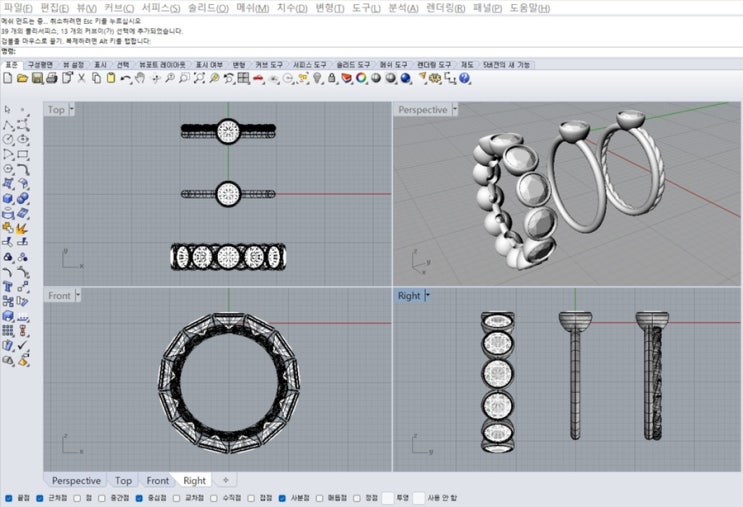The width and height of the screenshot is (743, 507).
Task: Enable the 접점 osnap checkbox
Action: point(251,498)
